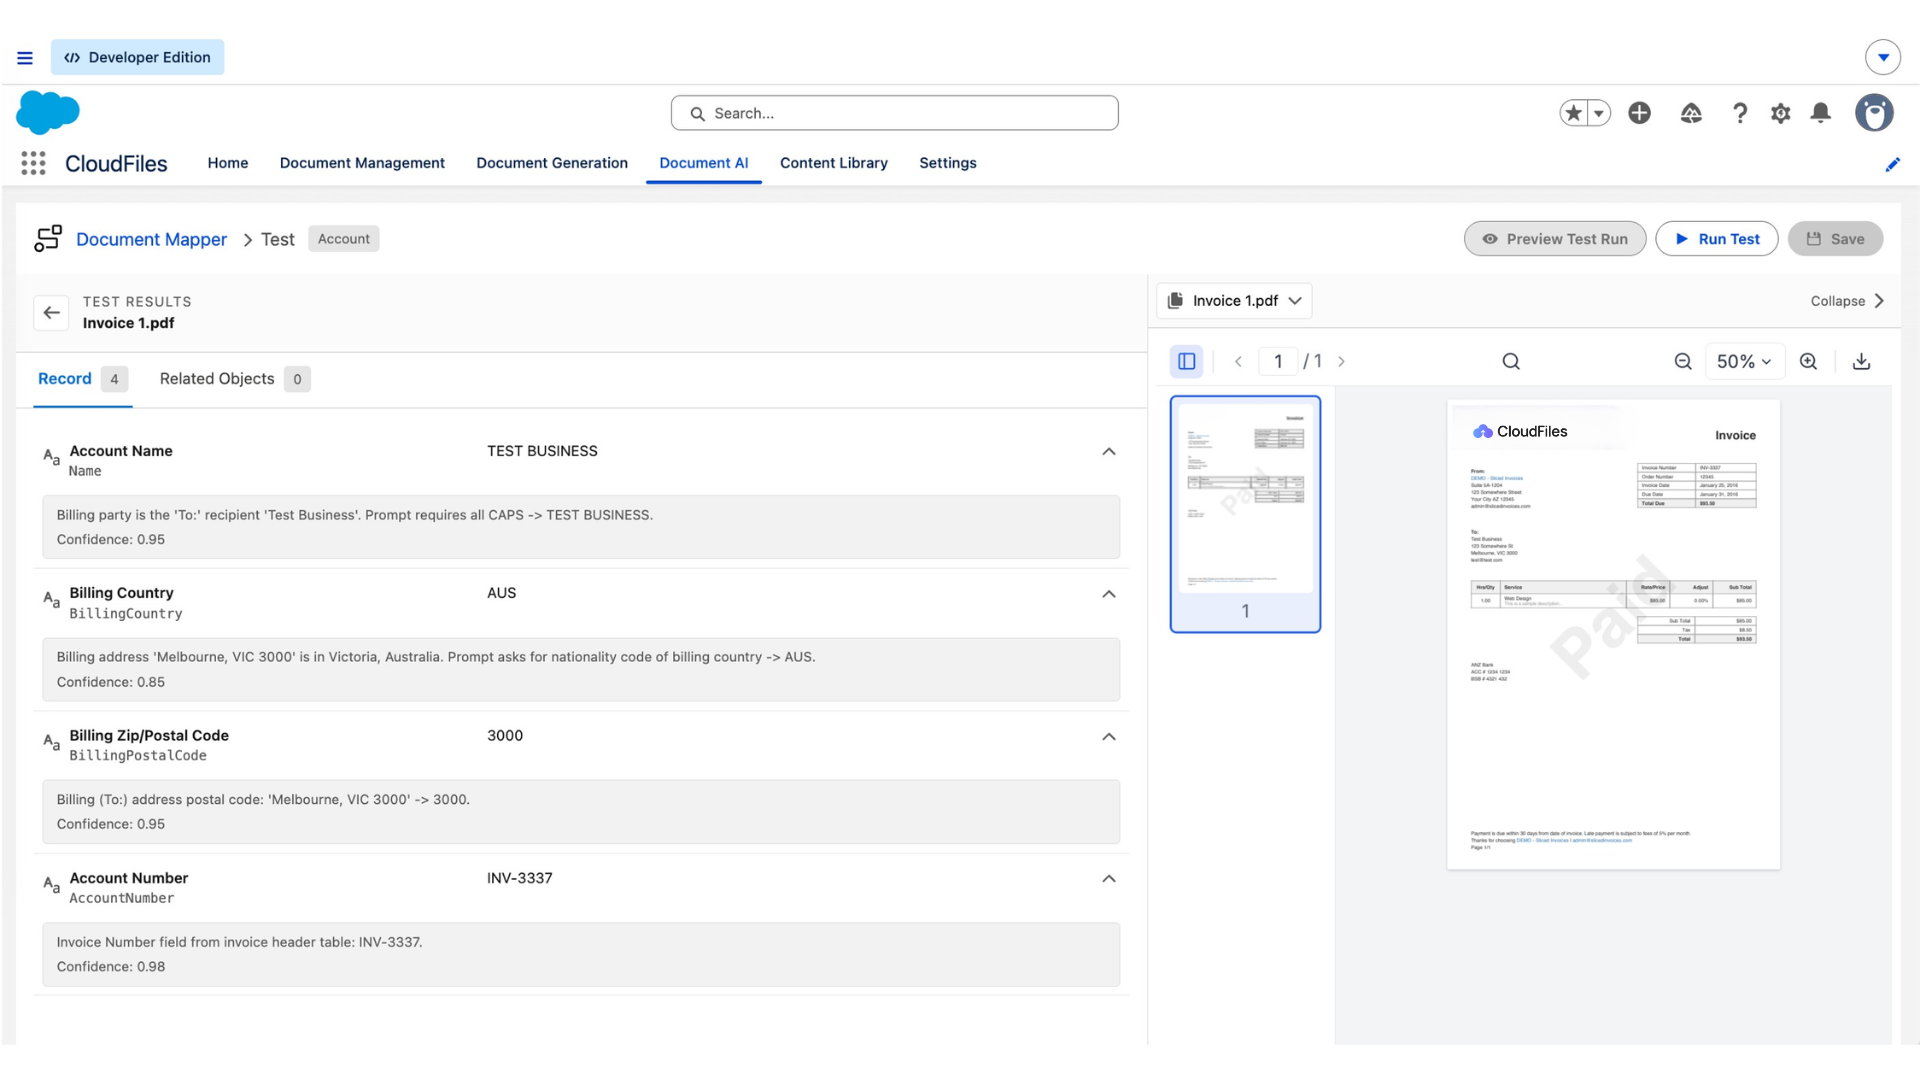Click the Developer Edition badge

click(x=138, y=57)
